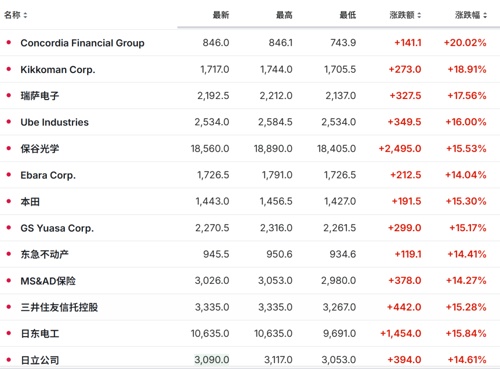Click the 最低 column header
Image resolution: width=500 pixels, height=369 pixels.
click(348, 15)
